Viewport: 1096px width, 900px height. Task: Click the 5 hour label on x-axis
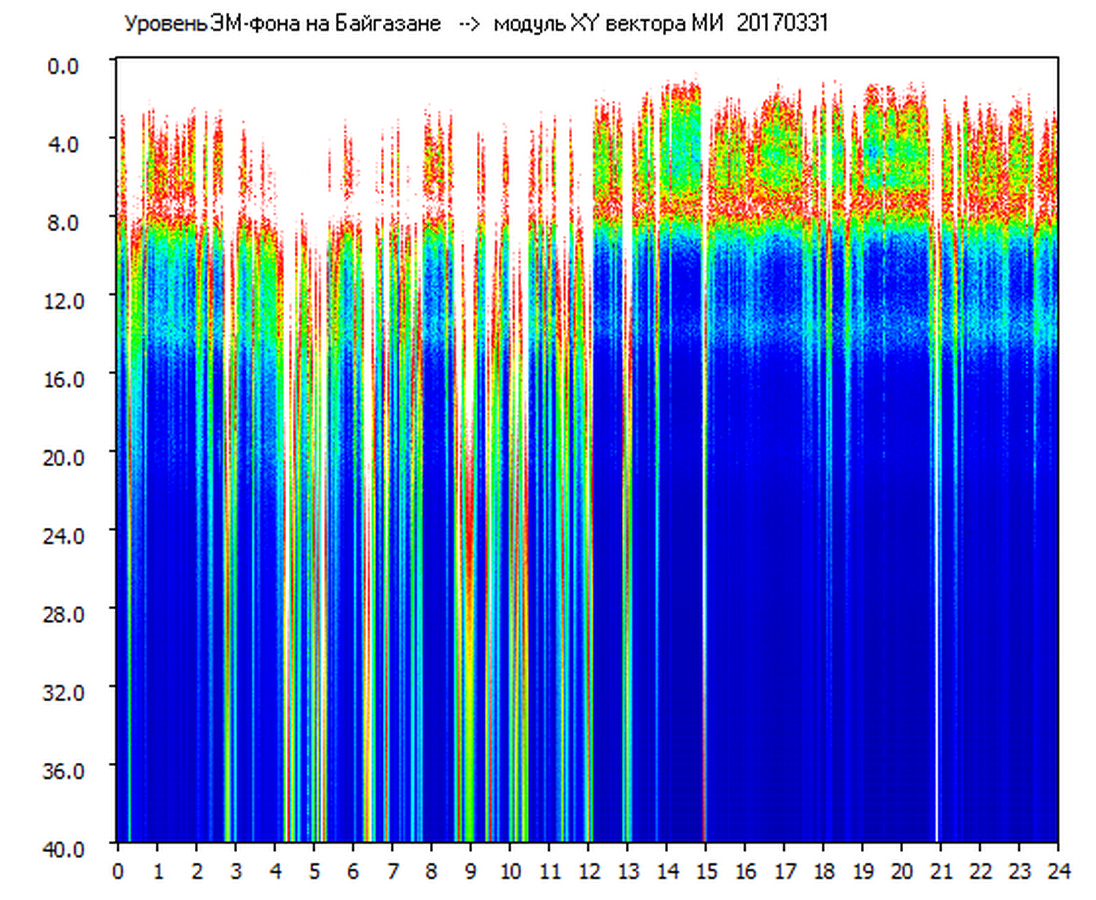tap(314, 871)
